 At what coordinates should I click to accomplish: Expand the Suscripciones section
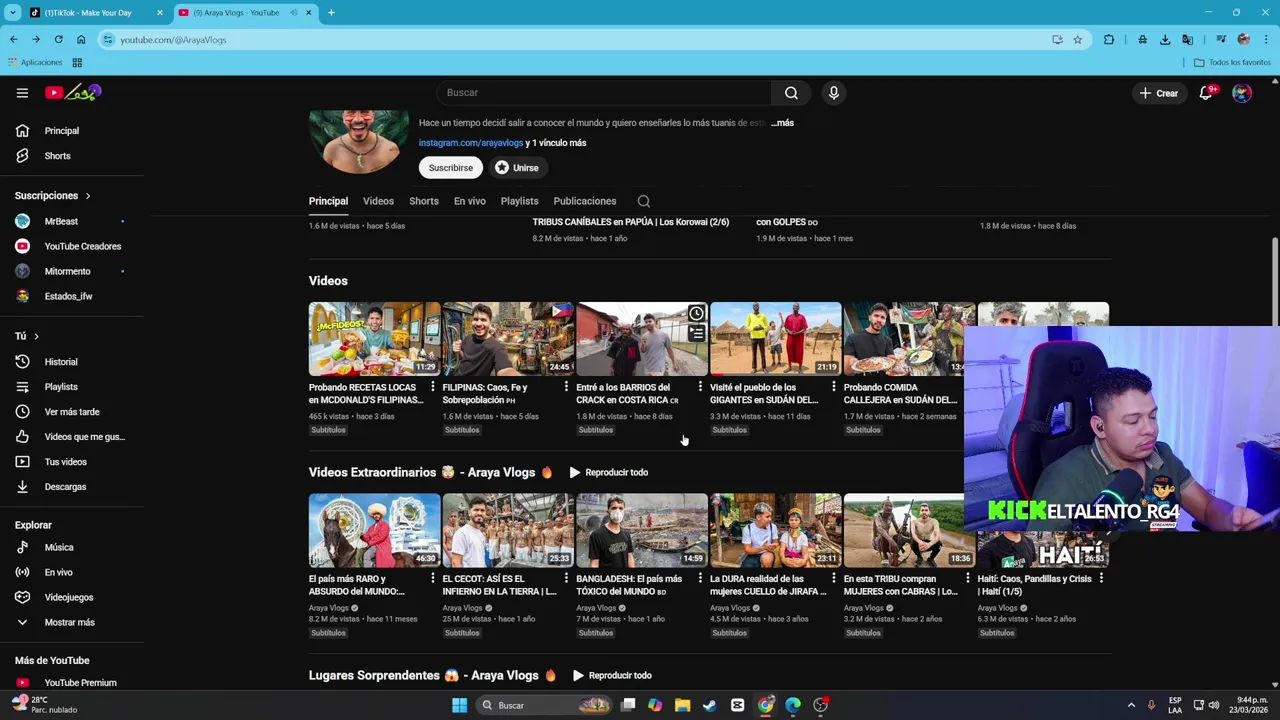(x=52, y=196)
